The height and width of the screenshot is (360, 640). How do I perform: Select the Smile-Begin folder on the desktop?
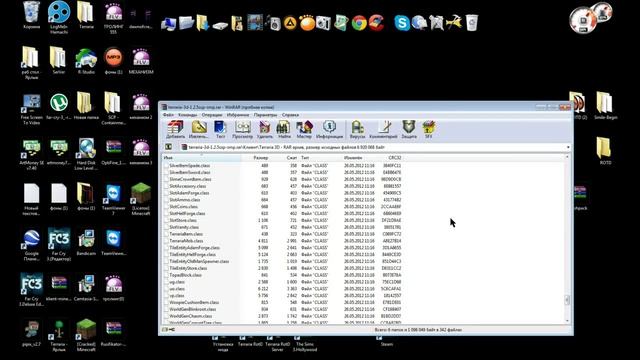click(x=605, y=106)
